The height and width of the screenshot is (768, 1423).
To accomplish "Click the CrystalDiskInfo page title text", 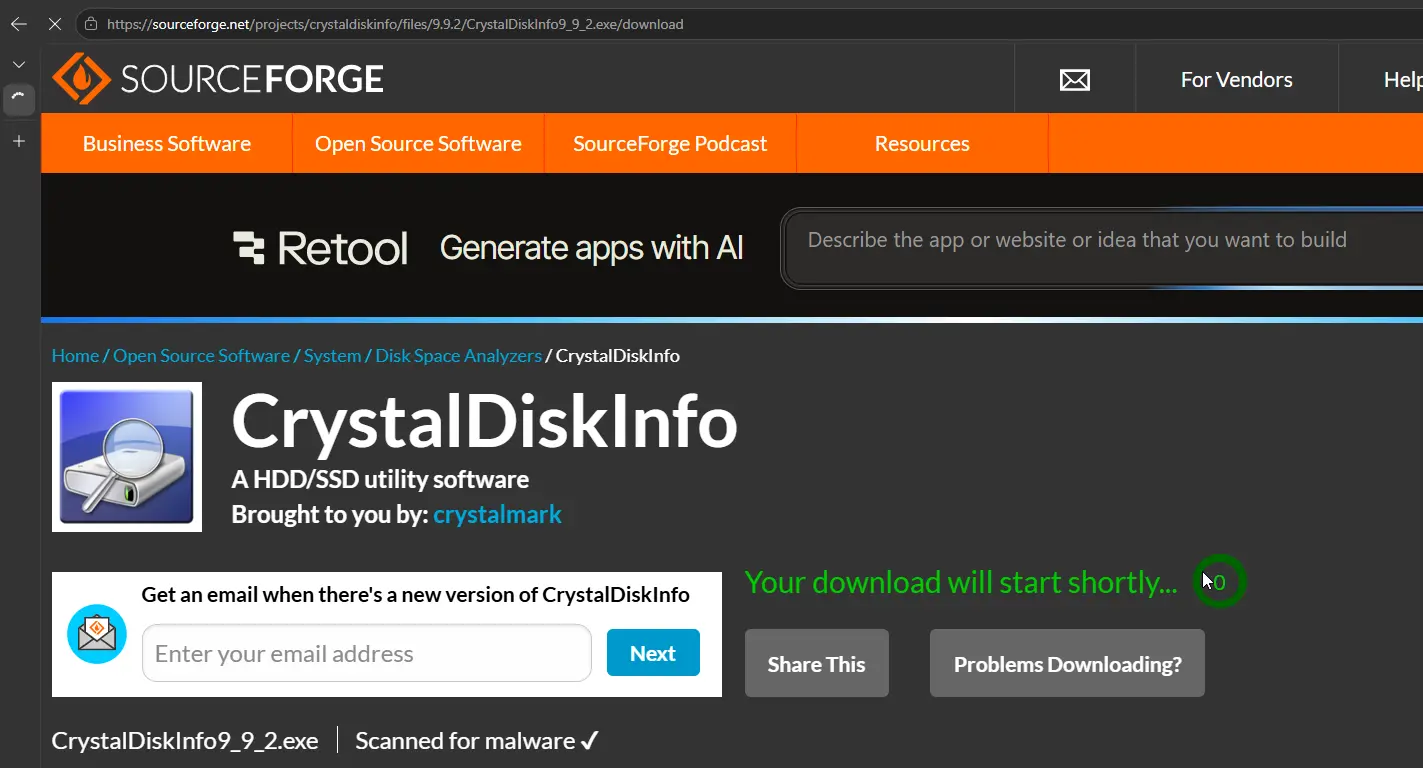I will pyautogui.click(x=485, y=421).
